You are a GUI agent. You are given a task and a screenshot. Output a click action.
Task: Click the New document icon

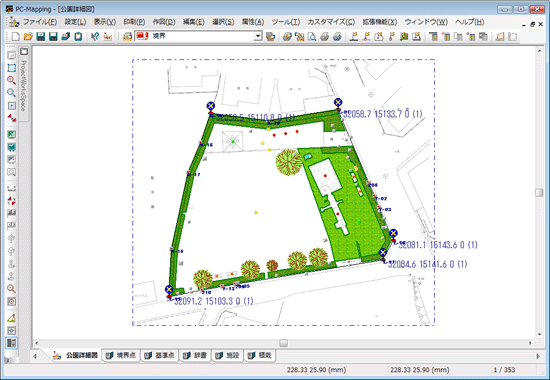click(x=15, y=36)
